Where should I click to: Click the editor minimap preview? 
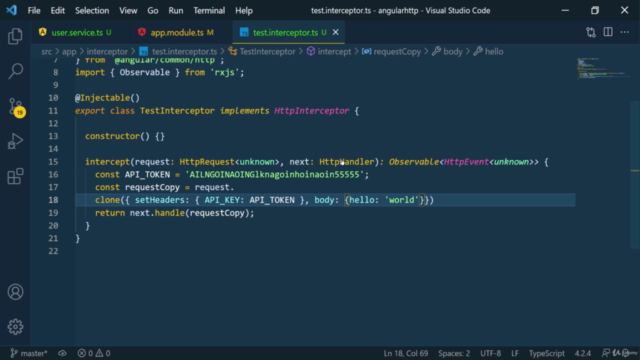603,68
